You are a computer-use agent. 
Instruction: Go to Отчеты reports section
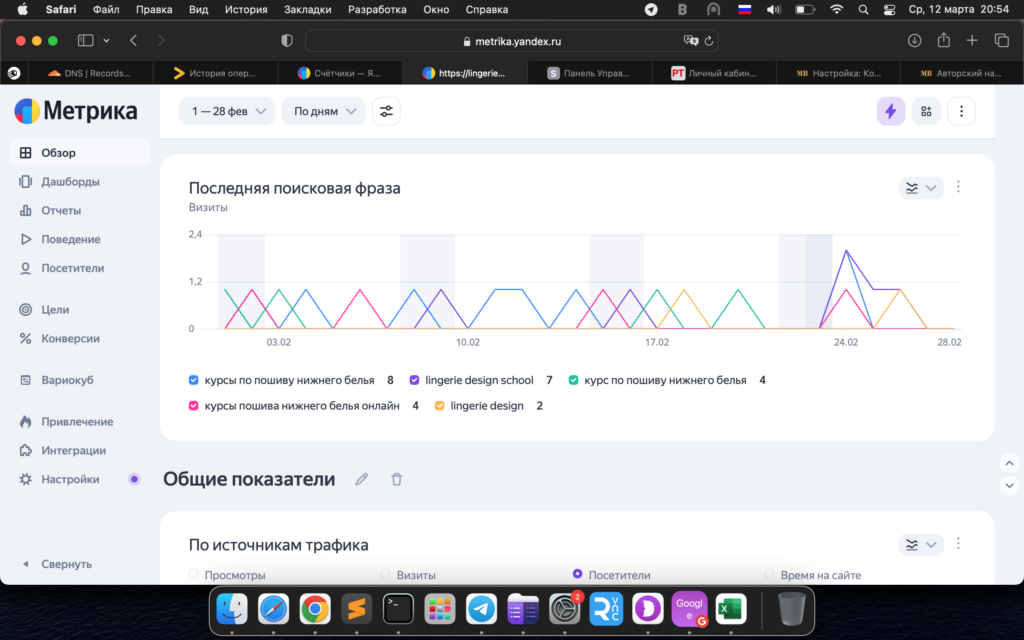click(61, 210)
